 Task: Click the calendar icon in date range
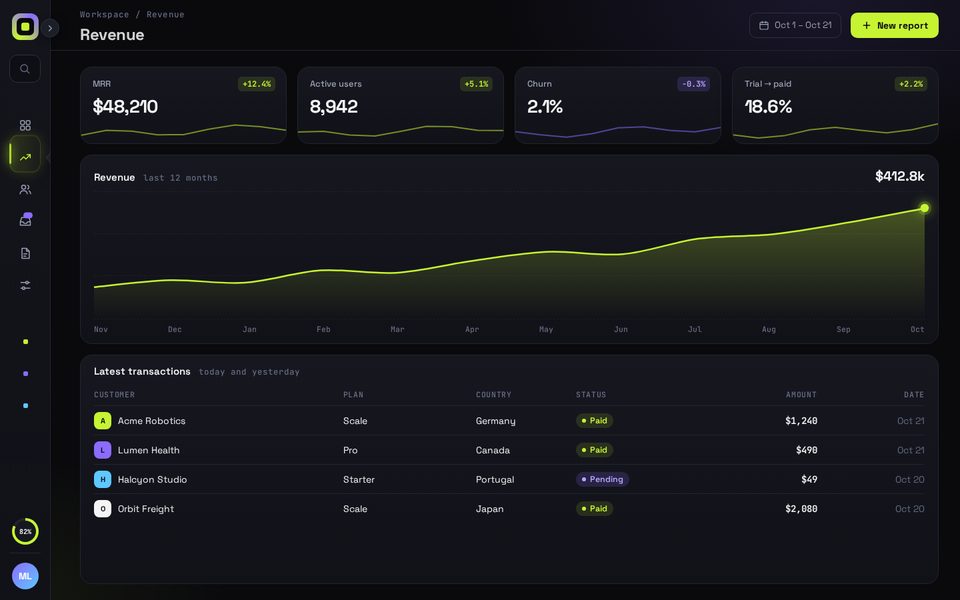(x=764, y=25)
